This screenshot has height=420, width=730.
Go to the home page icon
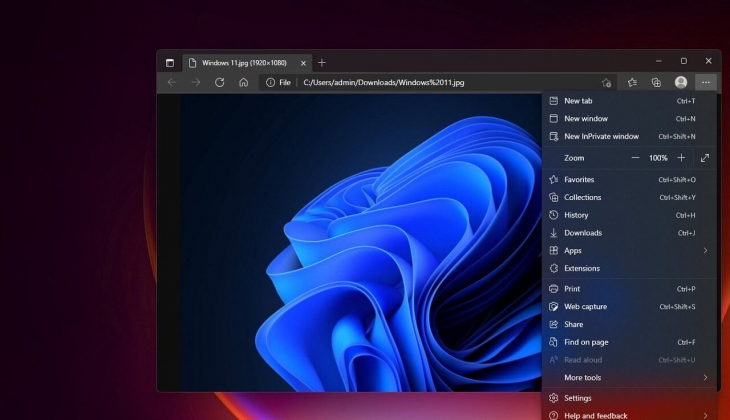243,82
